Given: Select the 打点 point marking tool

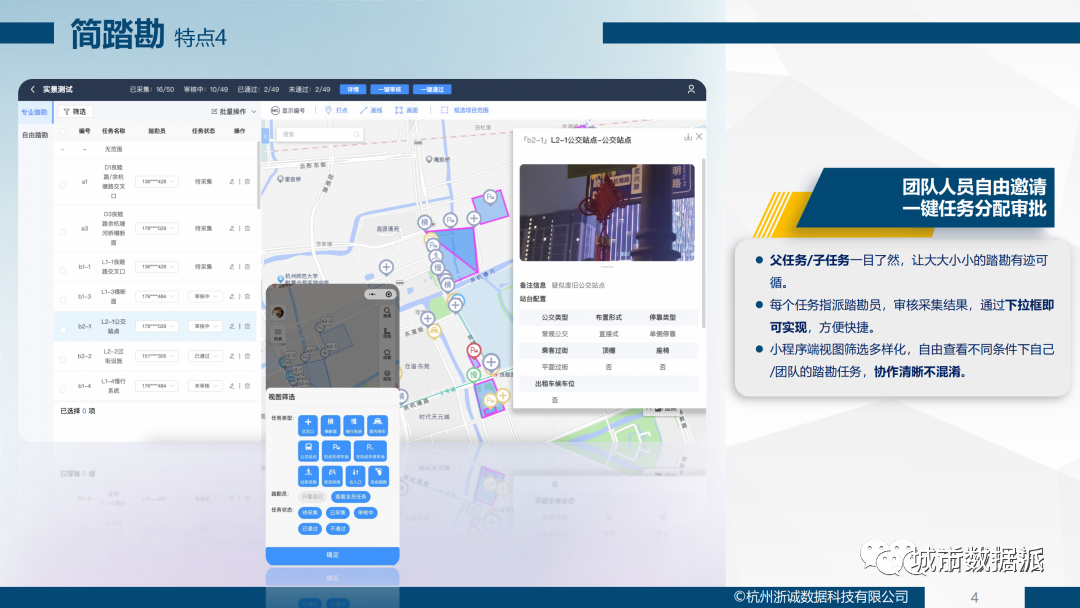Looking at the screenshot, I should (338, 110).
